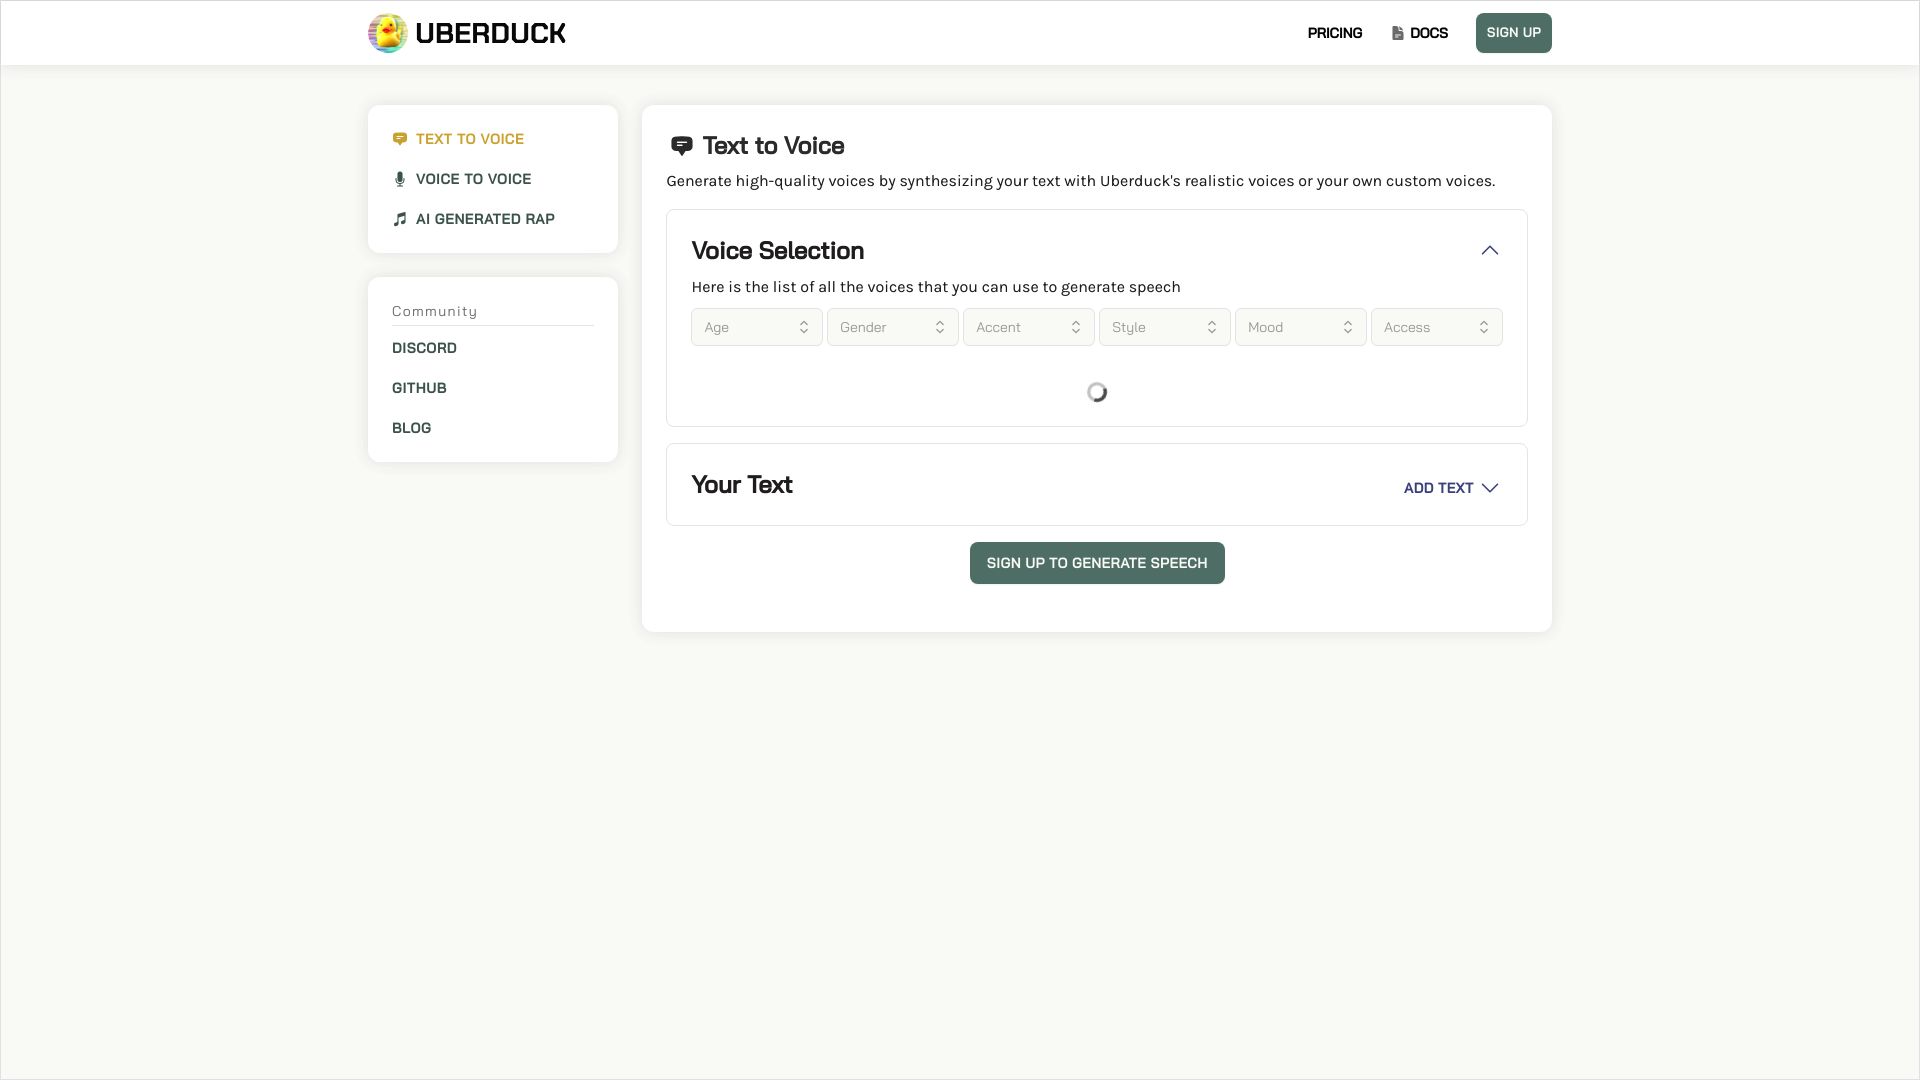
Task: Click the Uberduck duck logo icon
Action: click(387, 33)
